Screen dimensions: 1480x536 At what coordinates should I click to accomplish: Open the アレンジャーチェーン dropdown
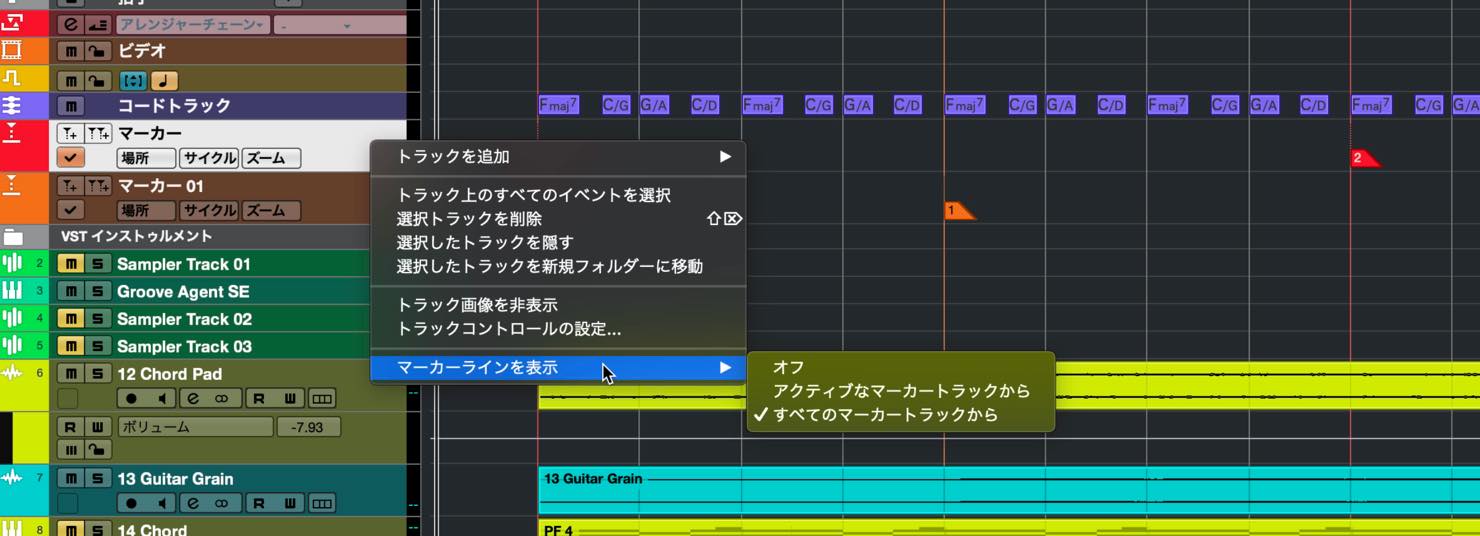(x=193, y=25)
